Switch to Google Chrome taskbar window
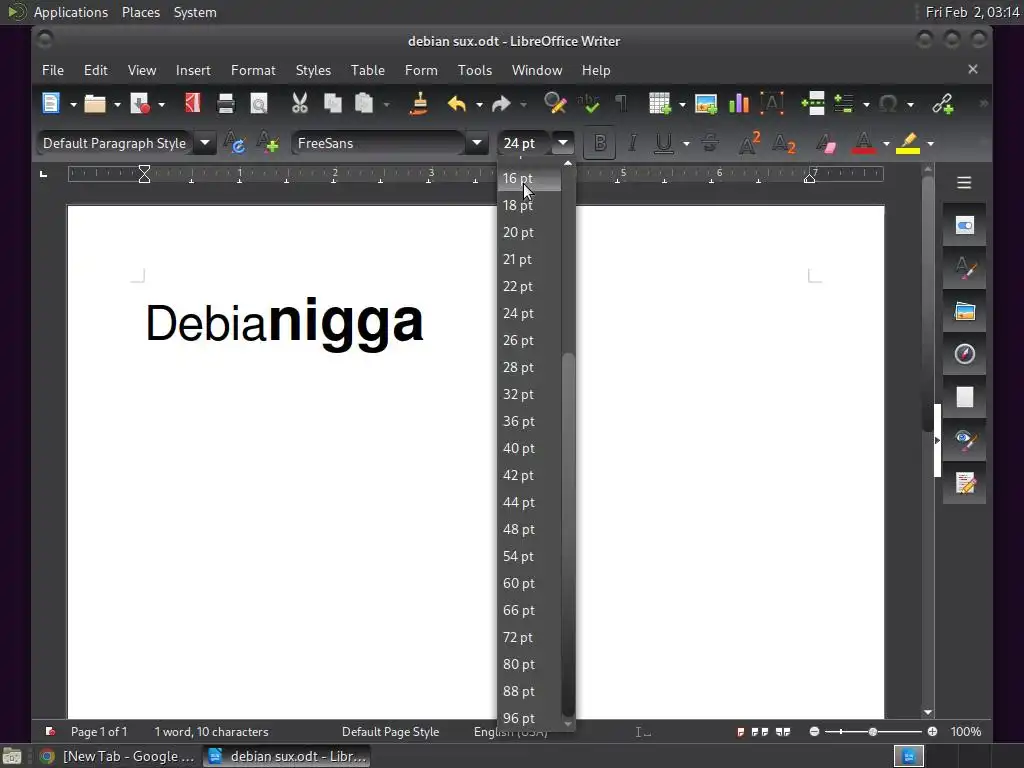 pyautogui.click(x=118, y=756)
